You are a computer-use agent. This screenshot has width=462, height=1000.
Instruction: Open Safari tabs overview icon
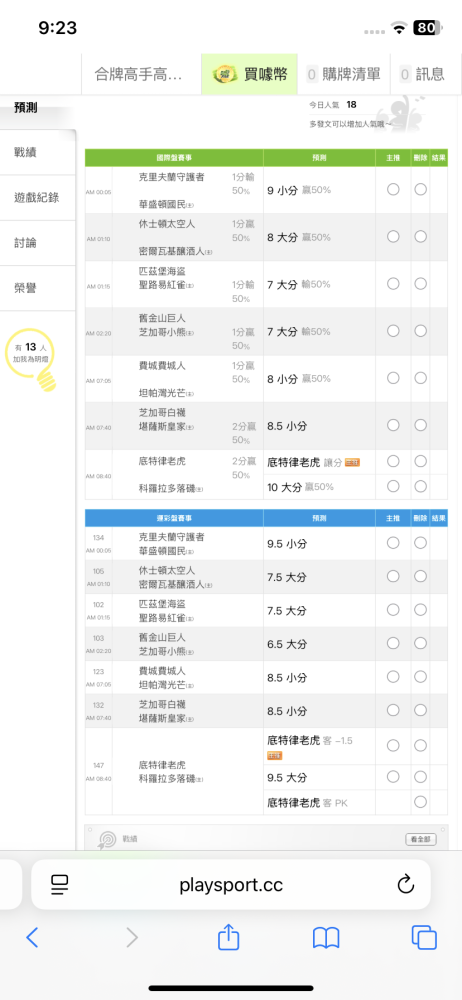coord(424,938)
